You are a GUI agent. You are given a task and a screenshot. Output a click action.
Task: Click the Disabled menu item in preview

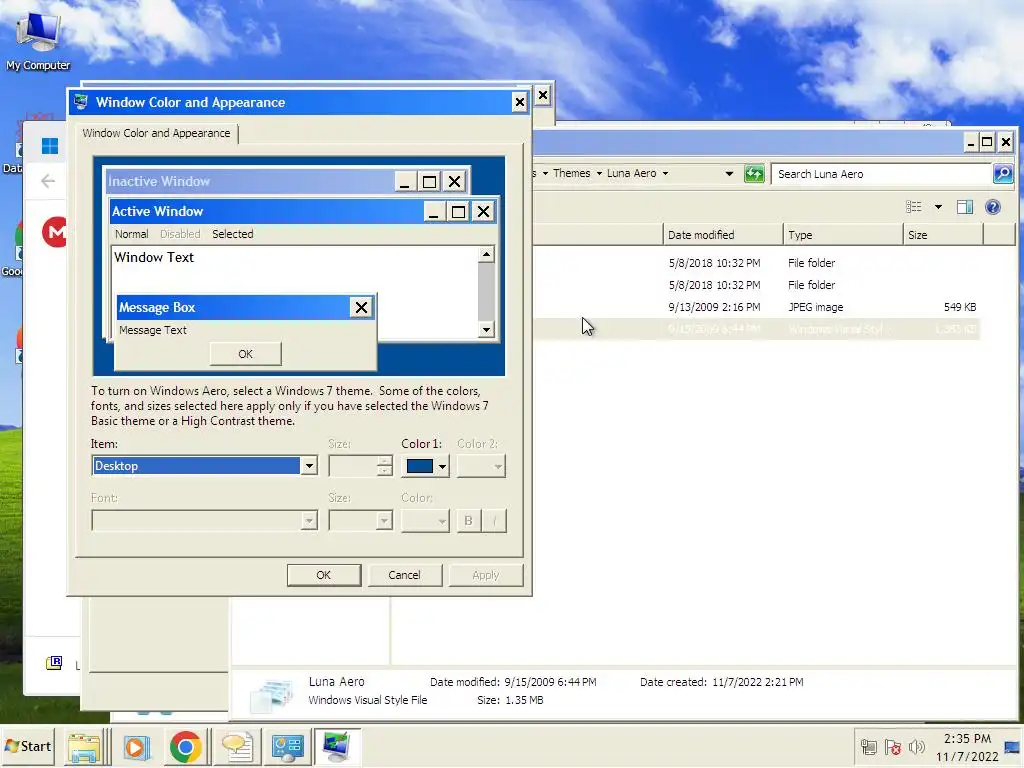(180, 234)
